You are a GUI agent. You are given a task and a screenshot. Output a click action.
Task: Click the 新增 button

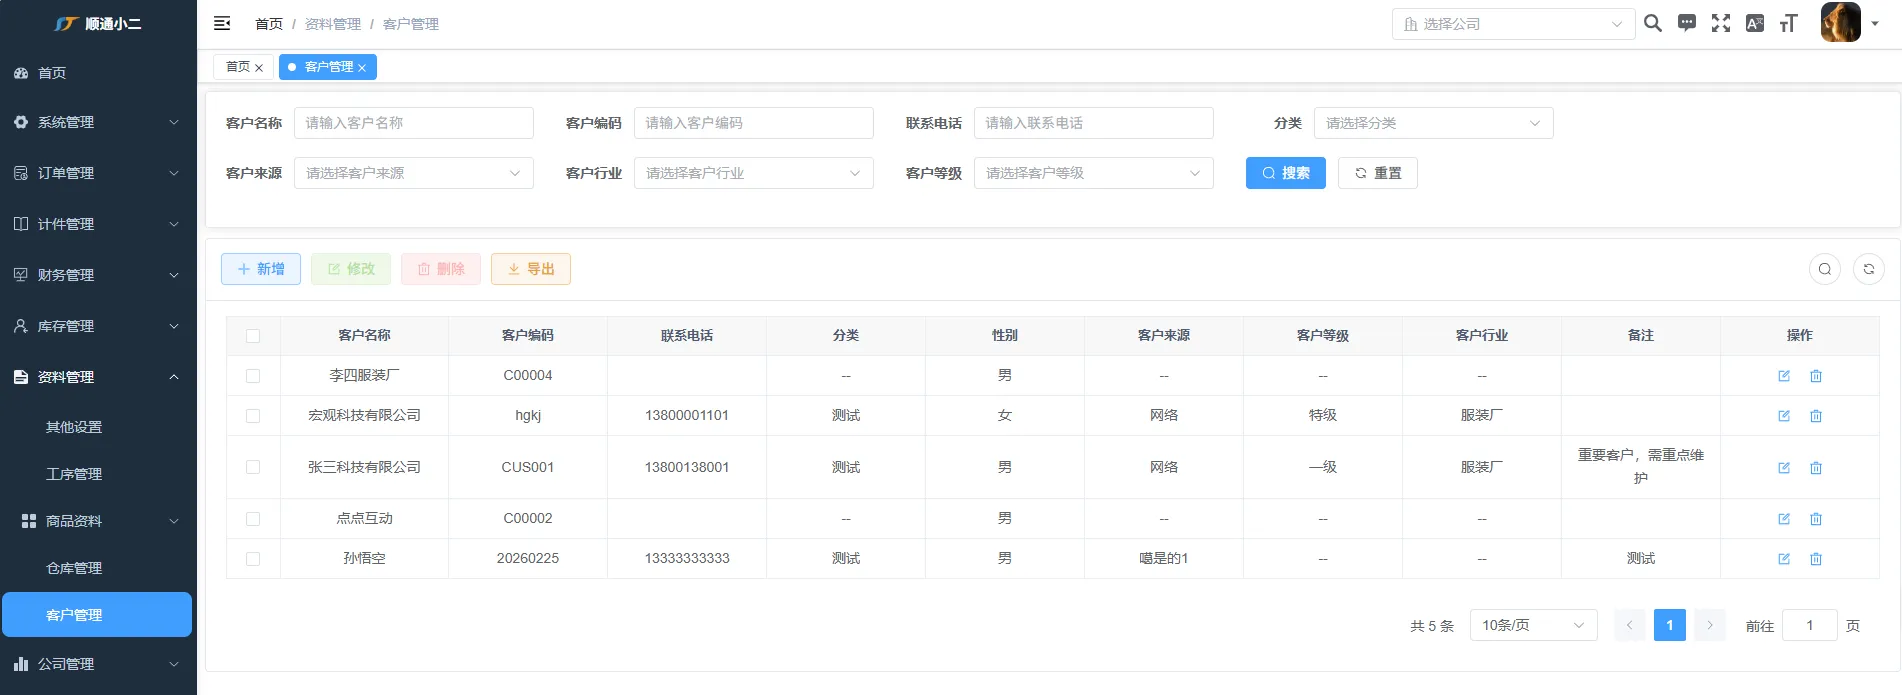261,269
